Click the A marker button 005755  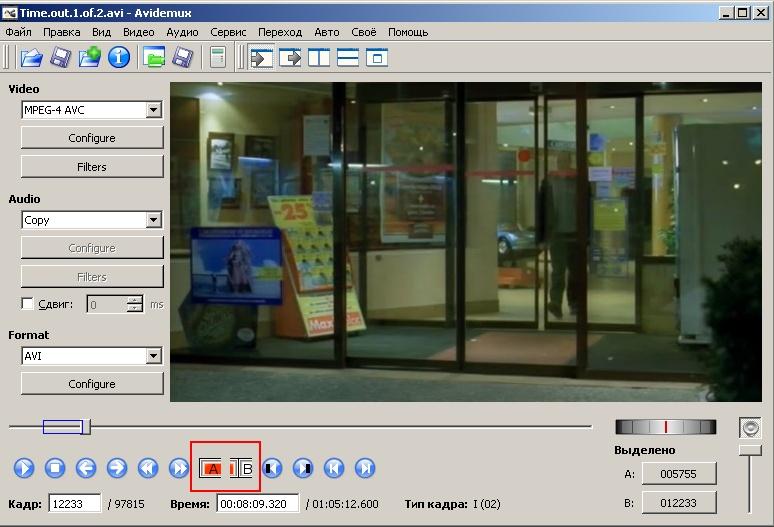[679, 474]
